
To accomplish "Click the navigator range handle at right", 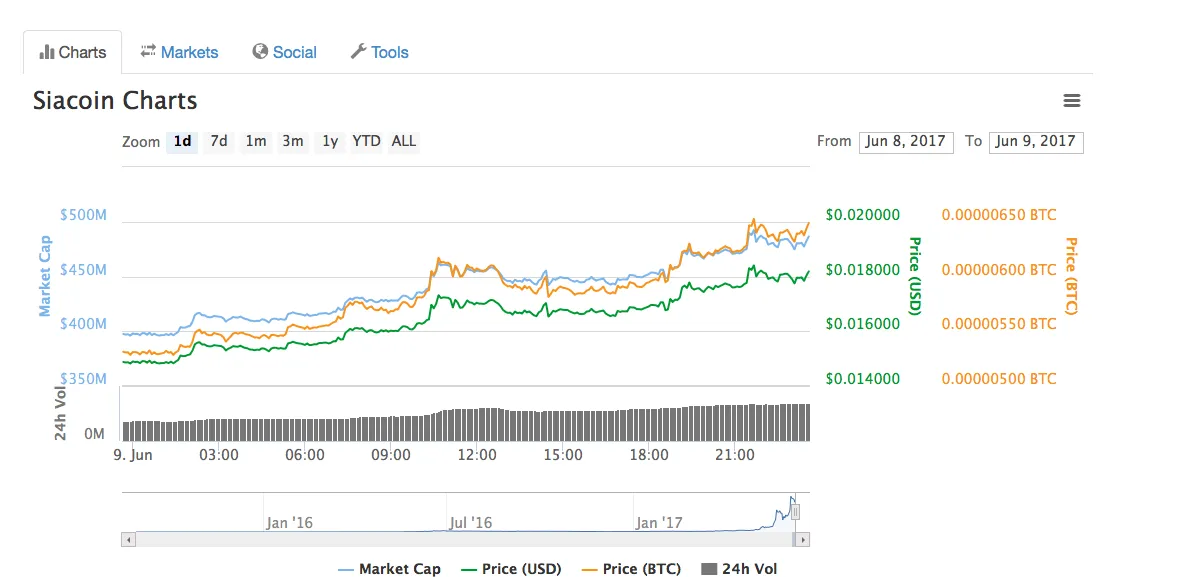I will pos(796,513).
